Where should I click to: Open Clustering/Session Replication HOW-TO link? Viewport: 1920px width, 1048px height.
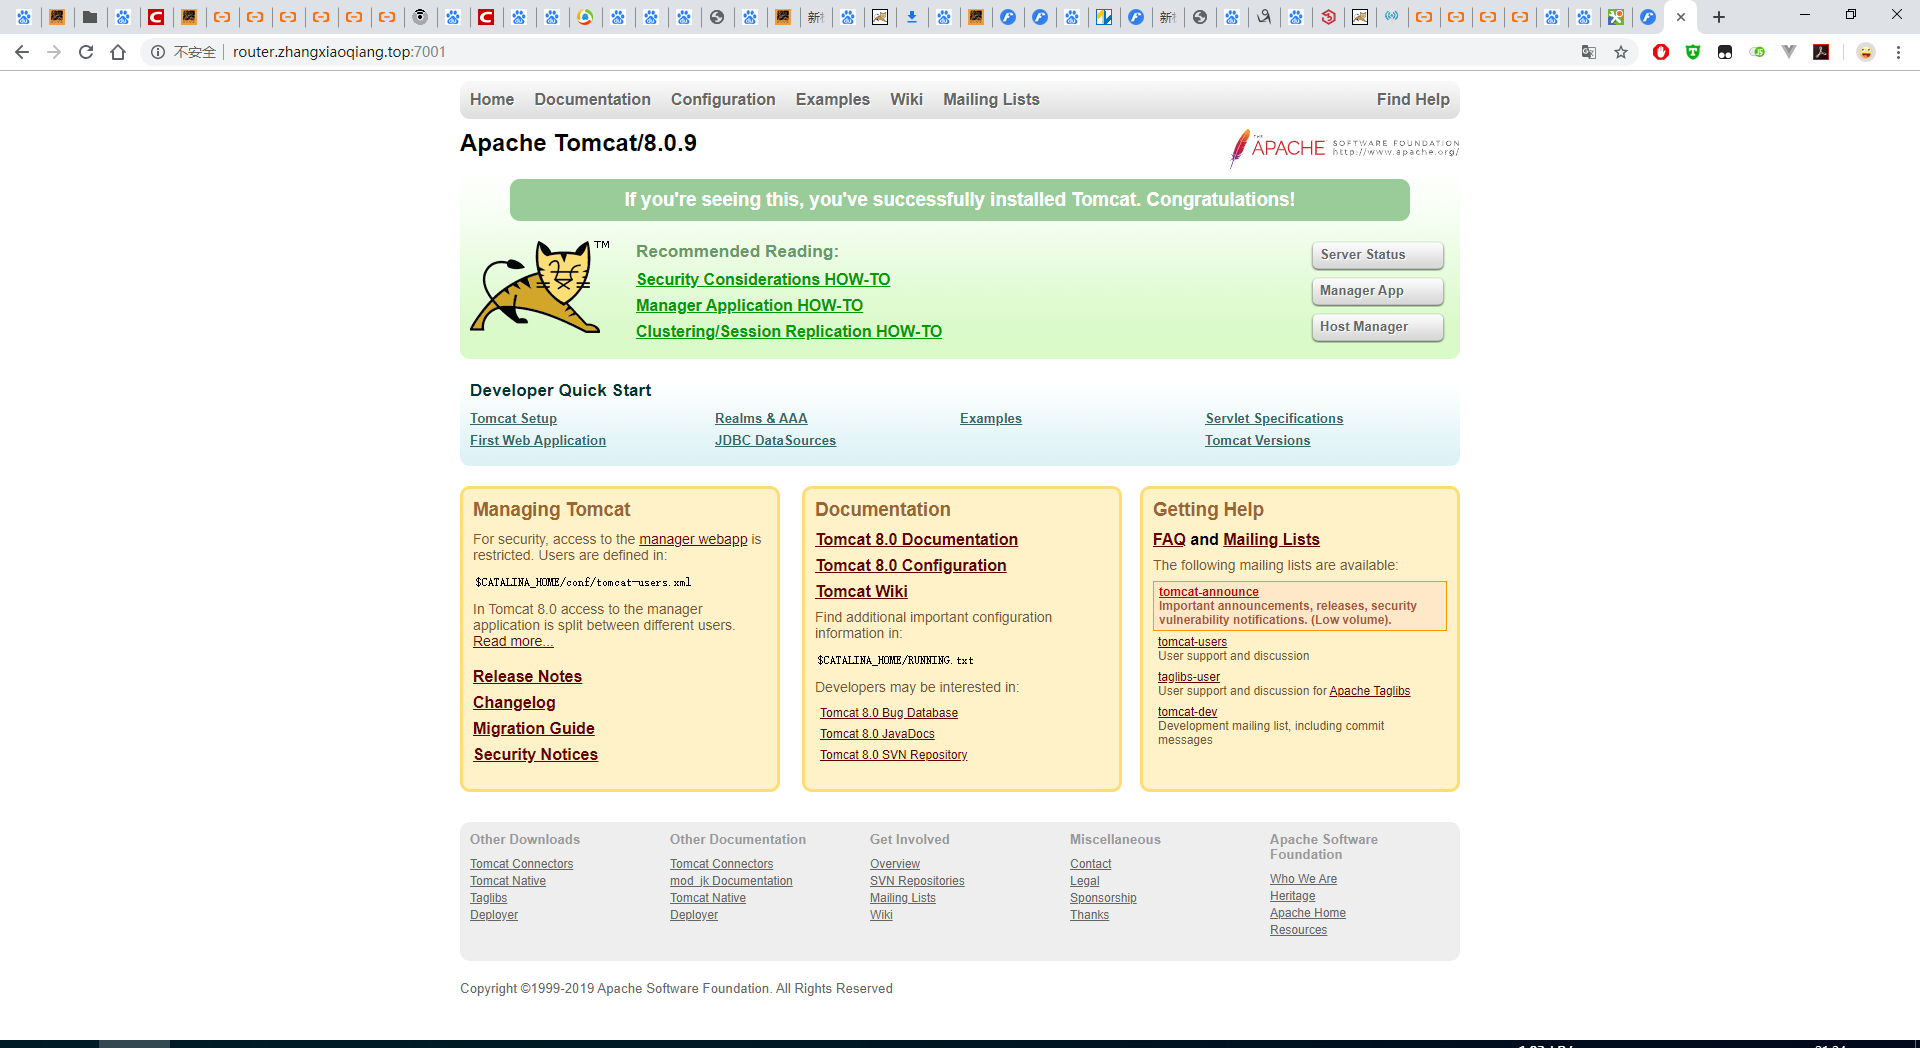click(x=789, y=332)
